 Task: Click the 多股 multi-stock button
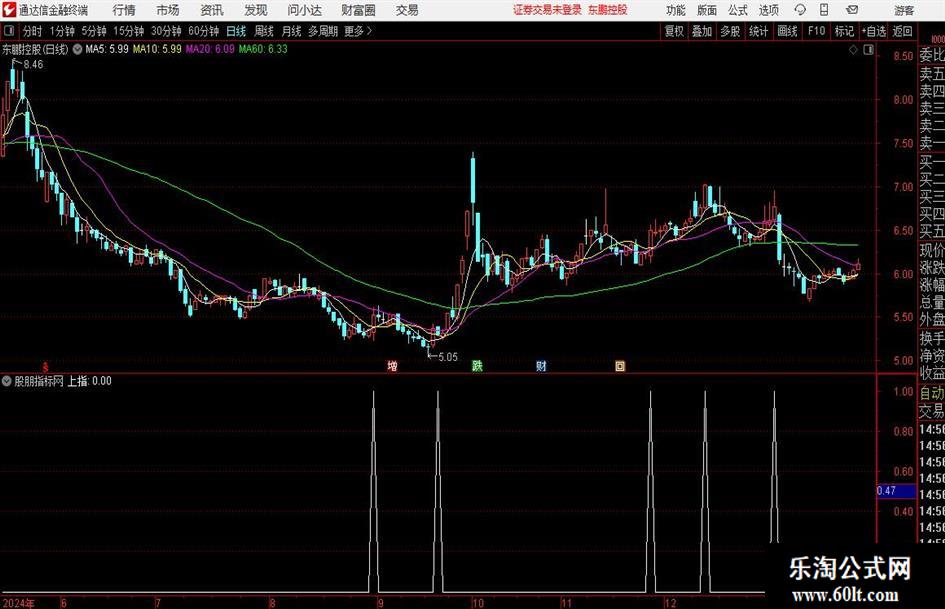click(730, 31)
